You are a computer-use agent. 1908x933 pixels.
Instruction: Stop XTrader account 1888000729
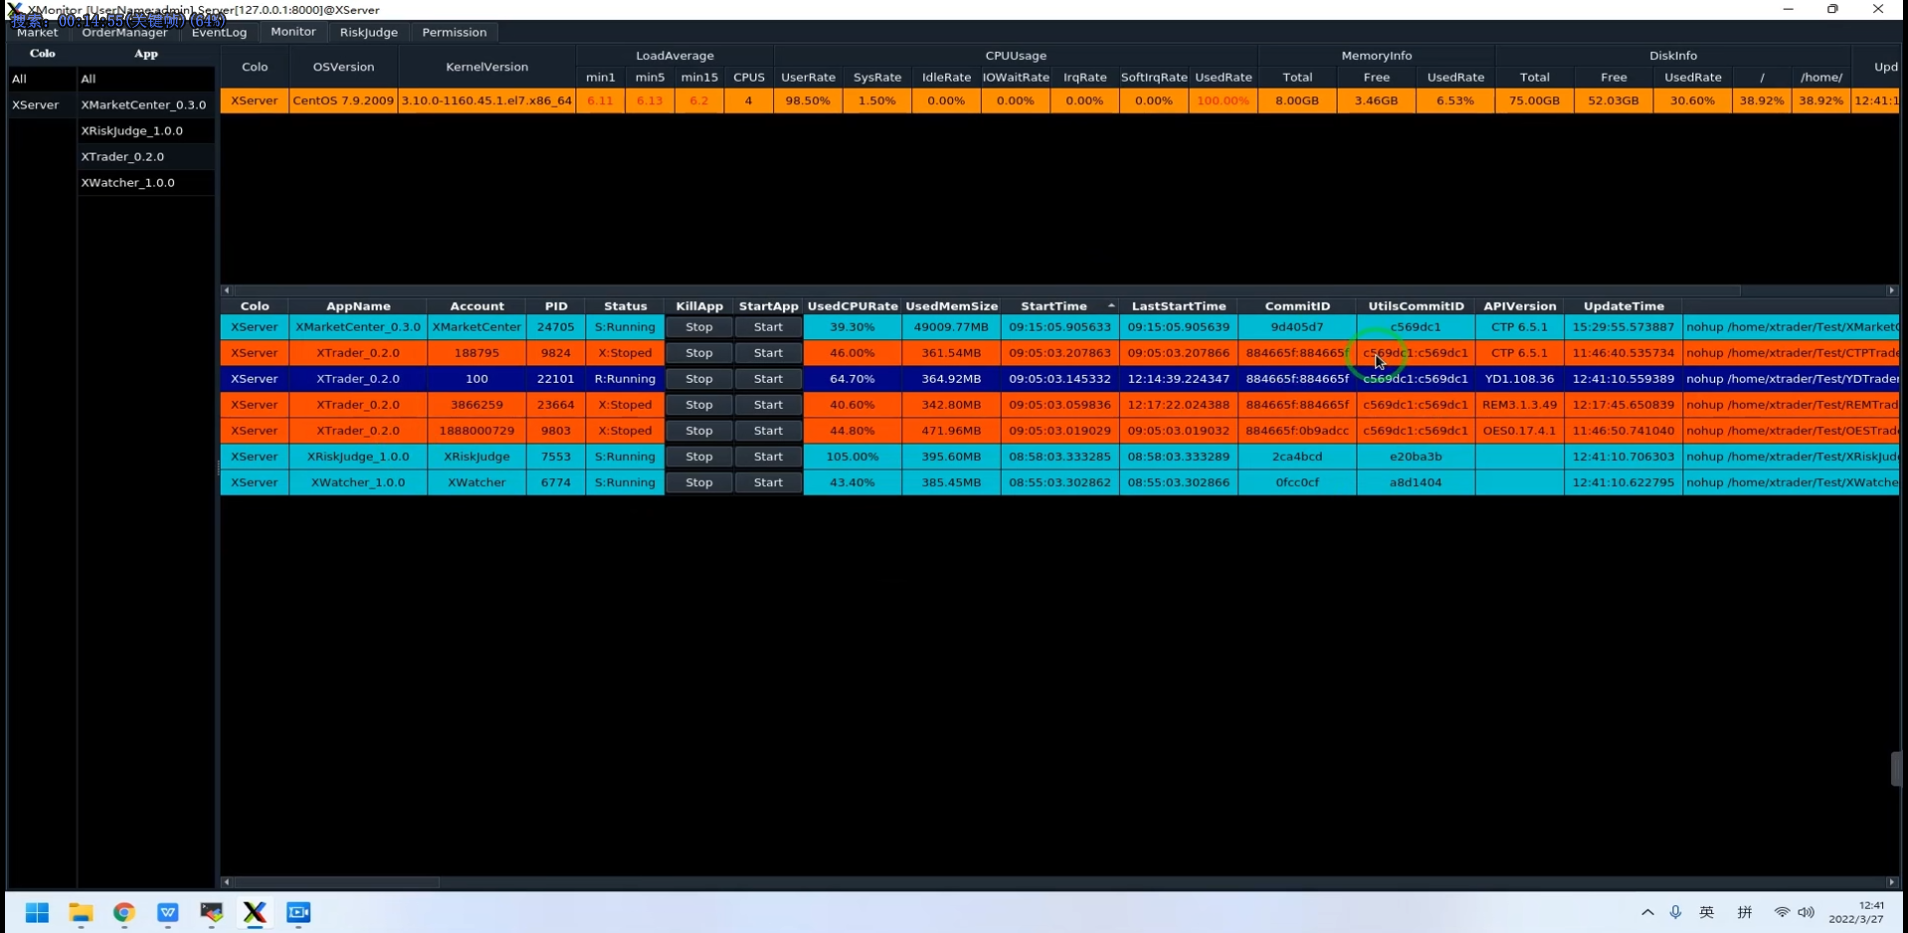click(699, 431)
